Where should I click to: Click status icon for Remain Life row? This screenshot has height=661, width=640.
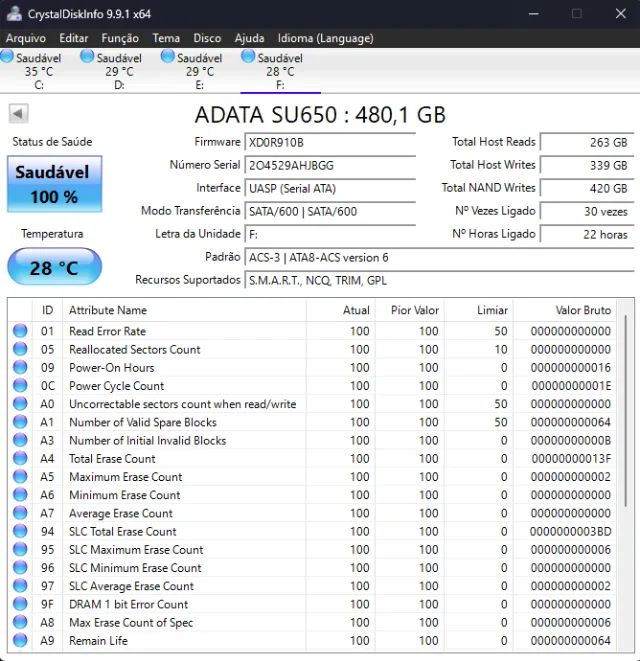pos(20,640)
